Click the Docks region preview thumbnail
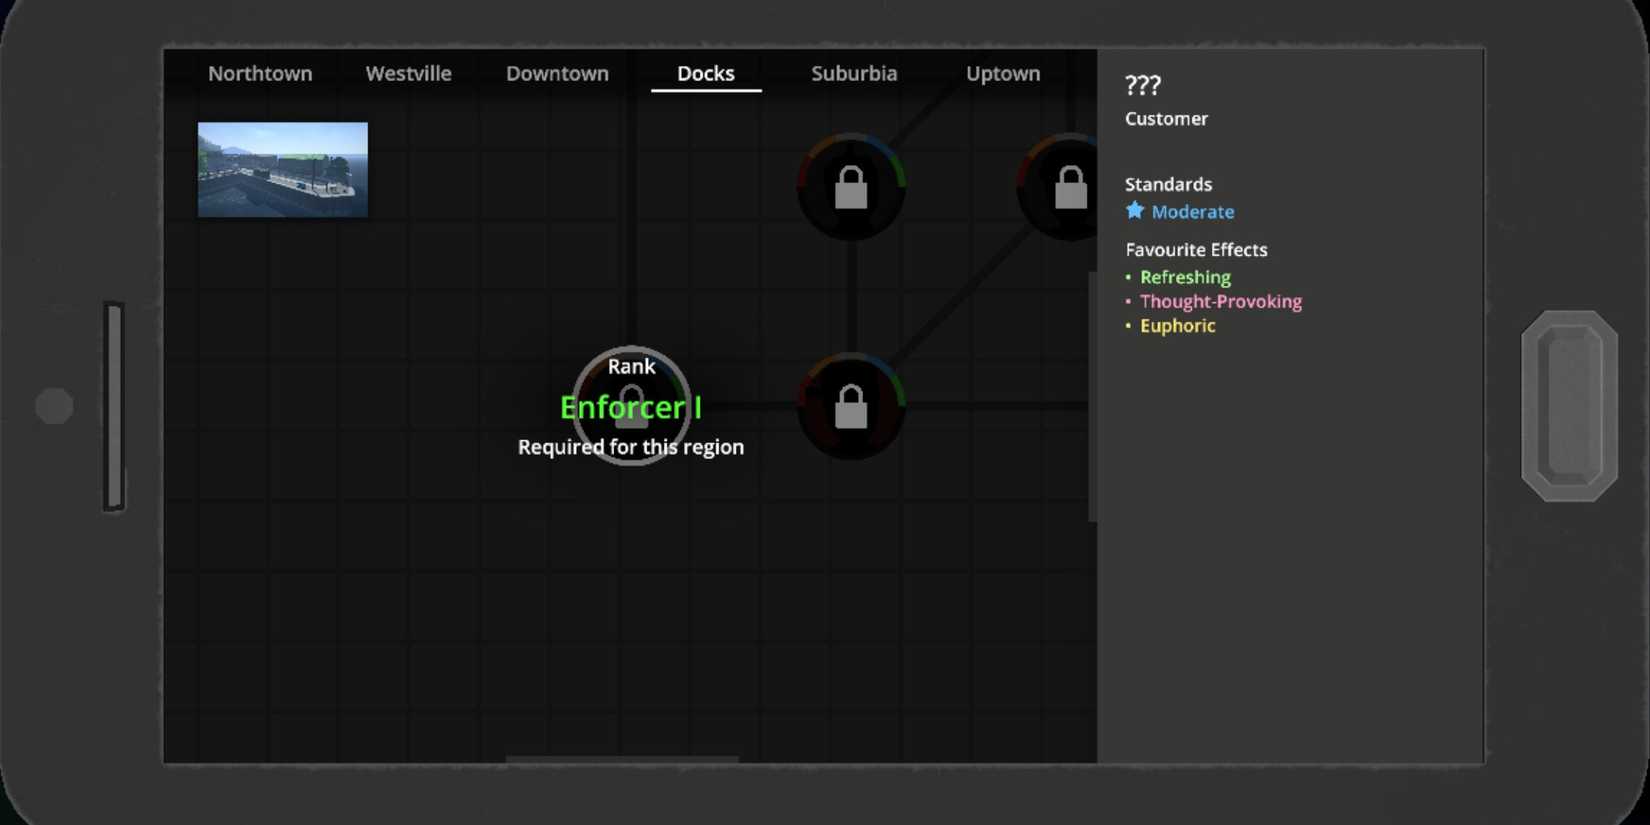Viewport: 1650px width, 825px height. tap(283, 169)
